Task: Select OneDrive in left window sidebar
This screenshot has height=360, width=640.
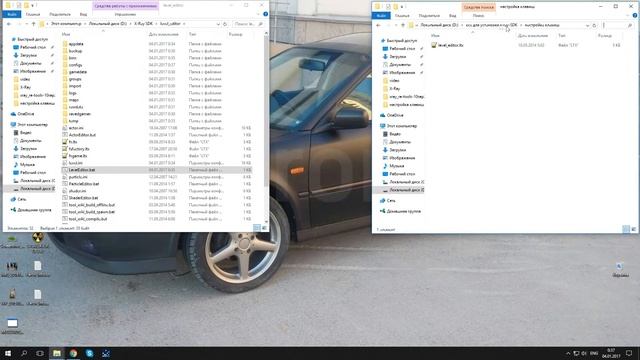Action: 26,114
